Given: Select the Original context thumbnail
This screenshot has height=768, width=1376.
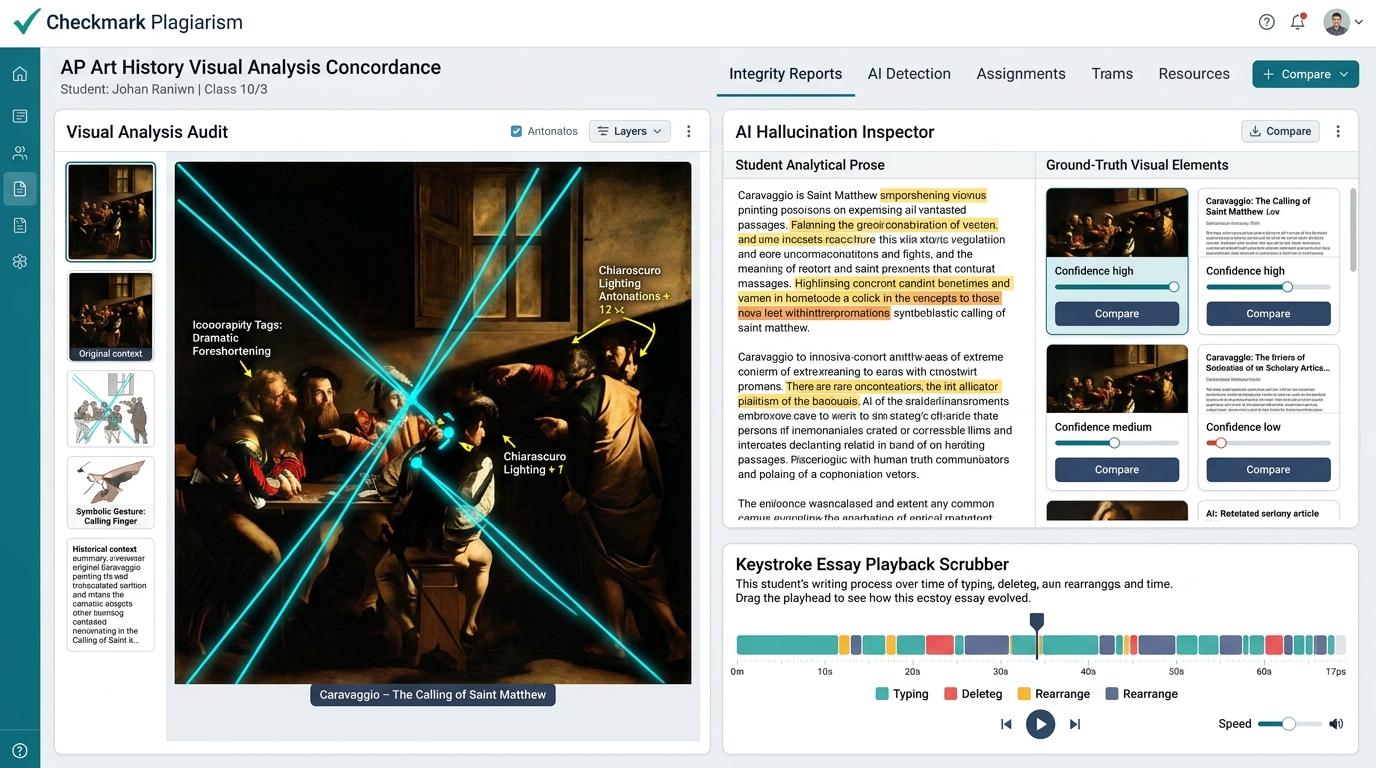Looking at the screenshot, I should (110, 317).
